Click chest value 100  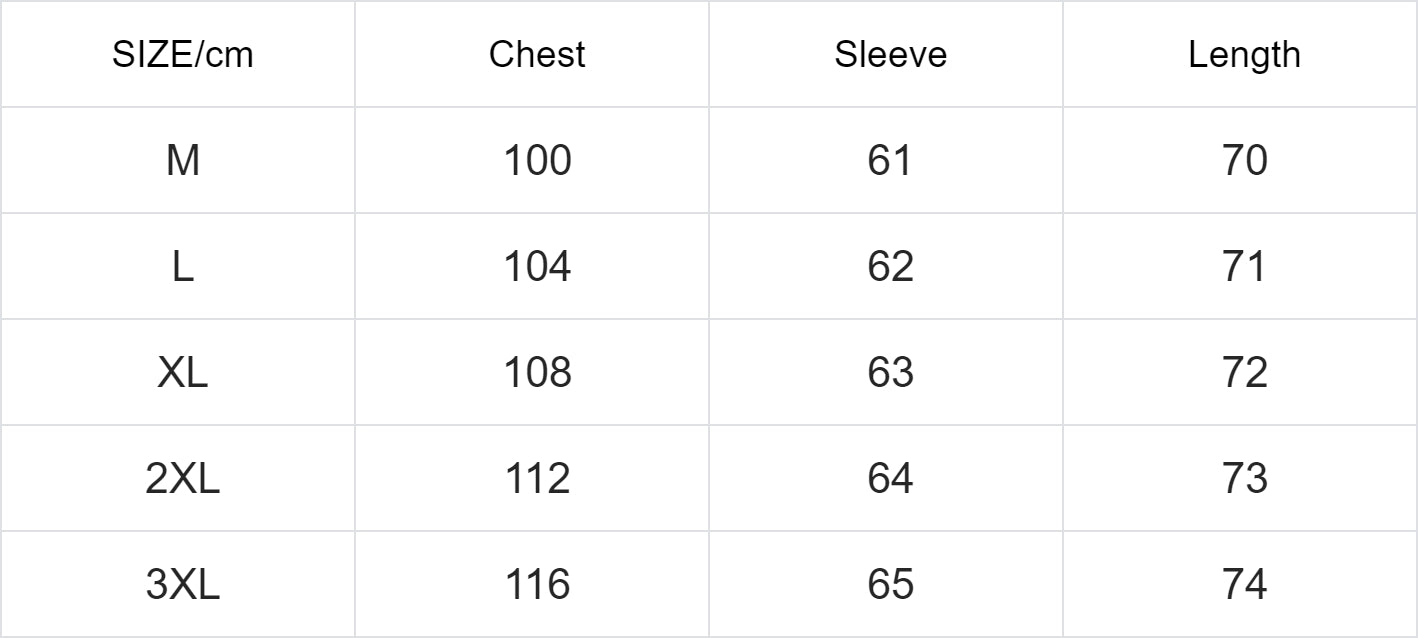[537, 160]
